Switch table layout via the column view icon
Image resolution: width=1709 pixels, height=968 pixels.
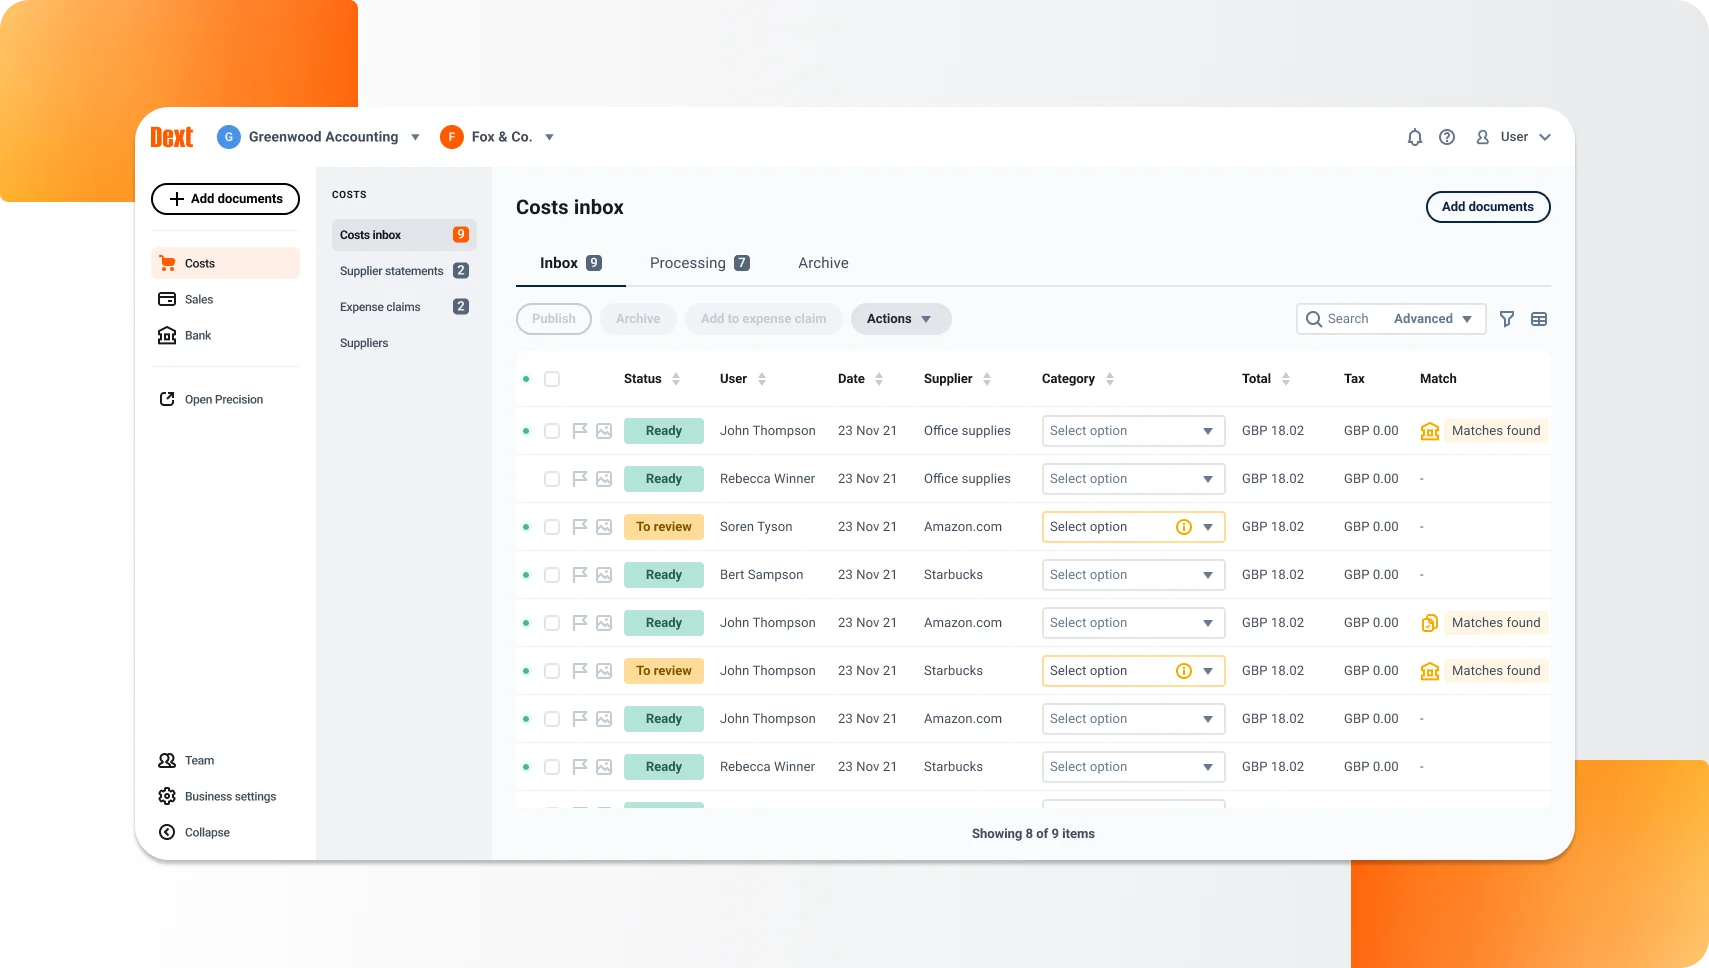[x=1538, y=318]
